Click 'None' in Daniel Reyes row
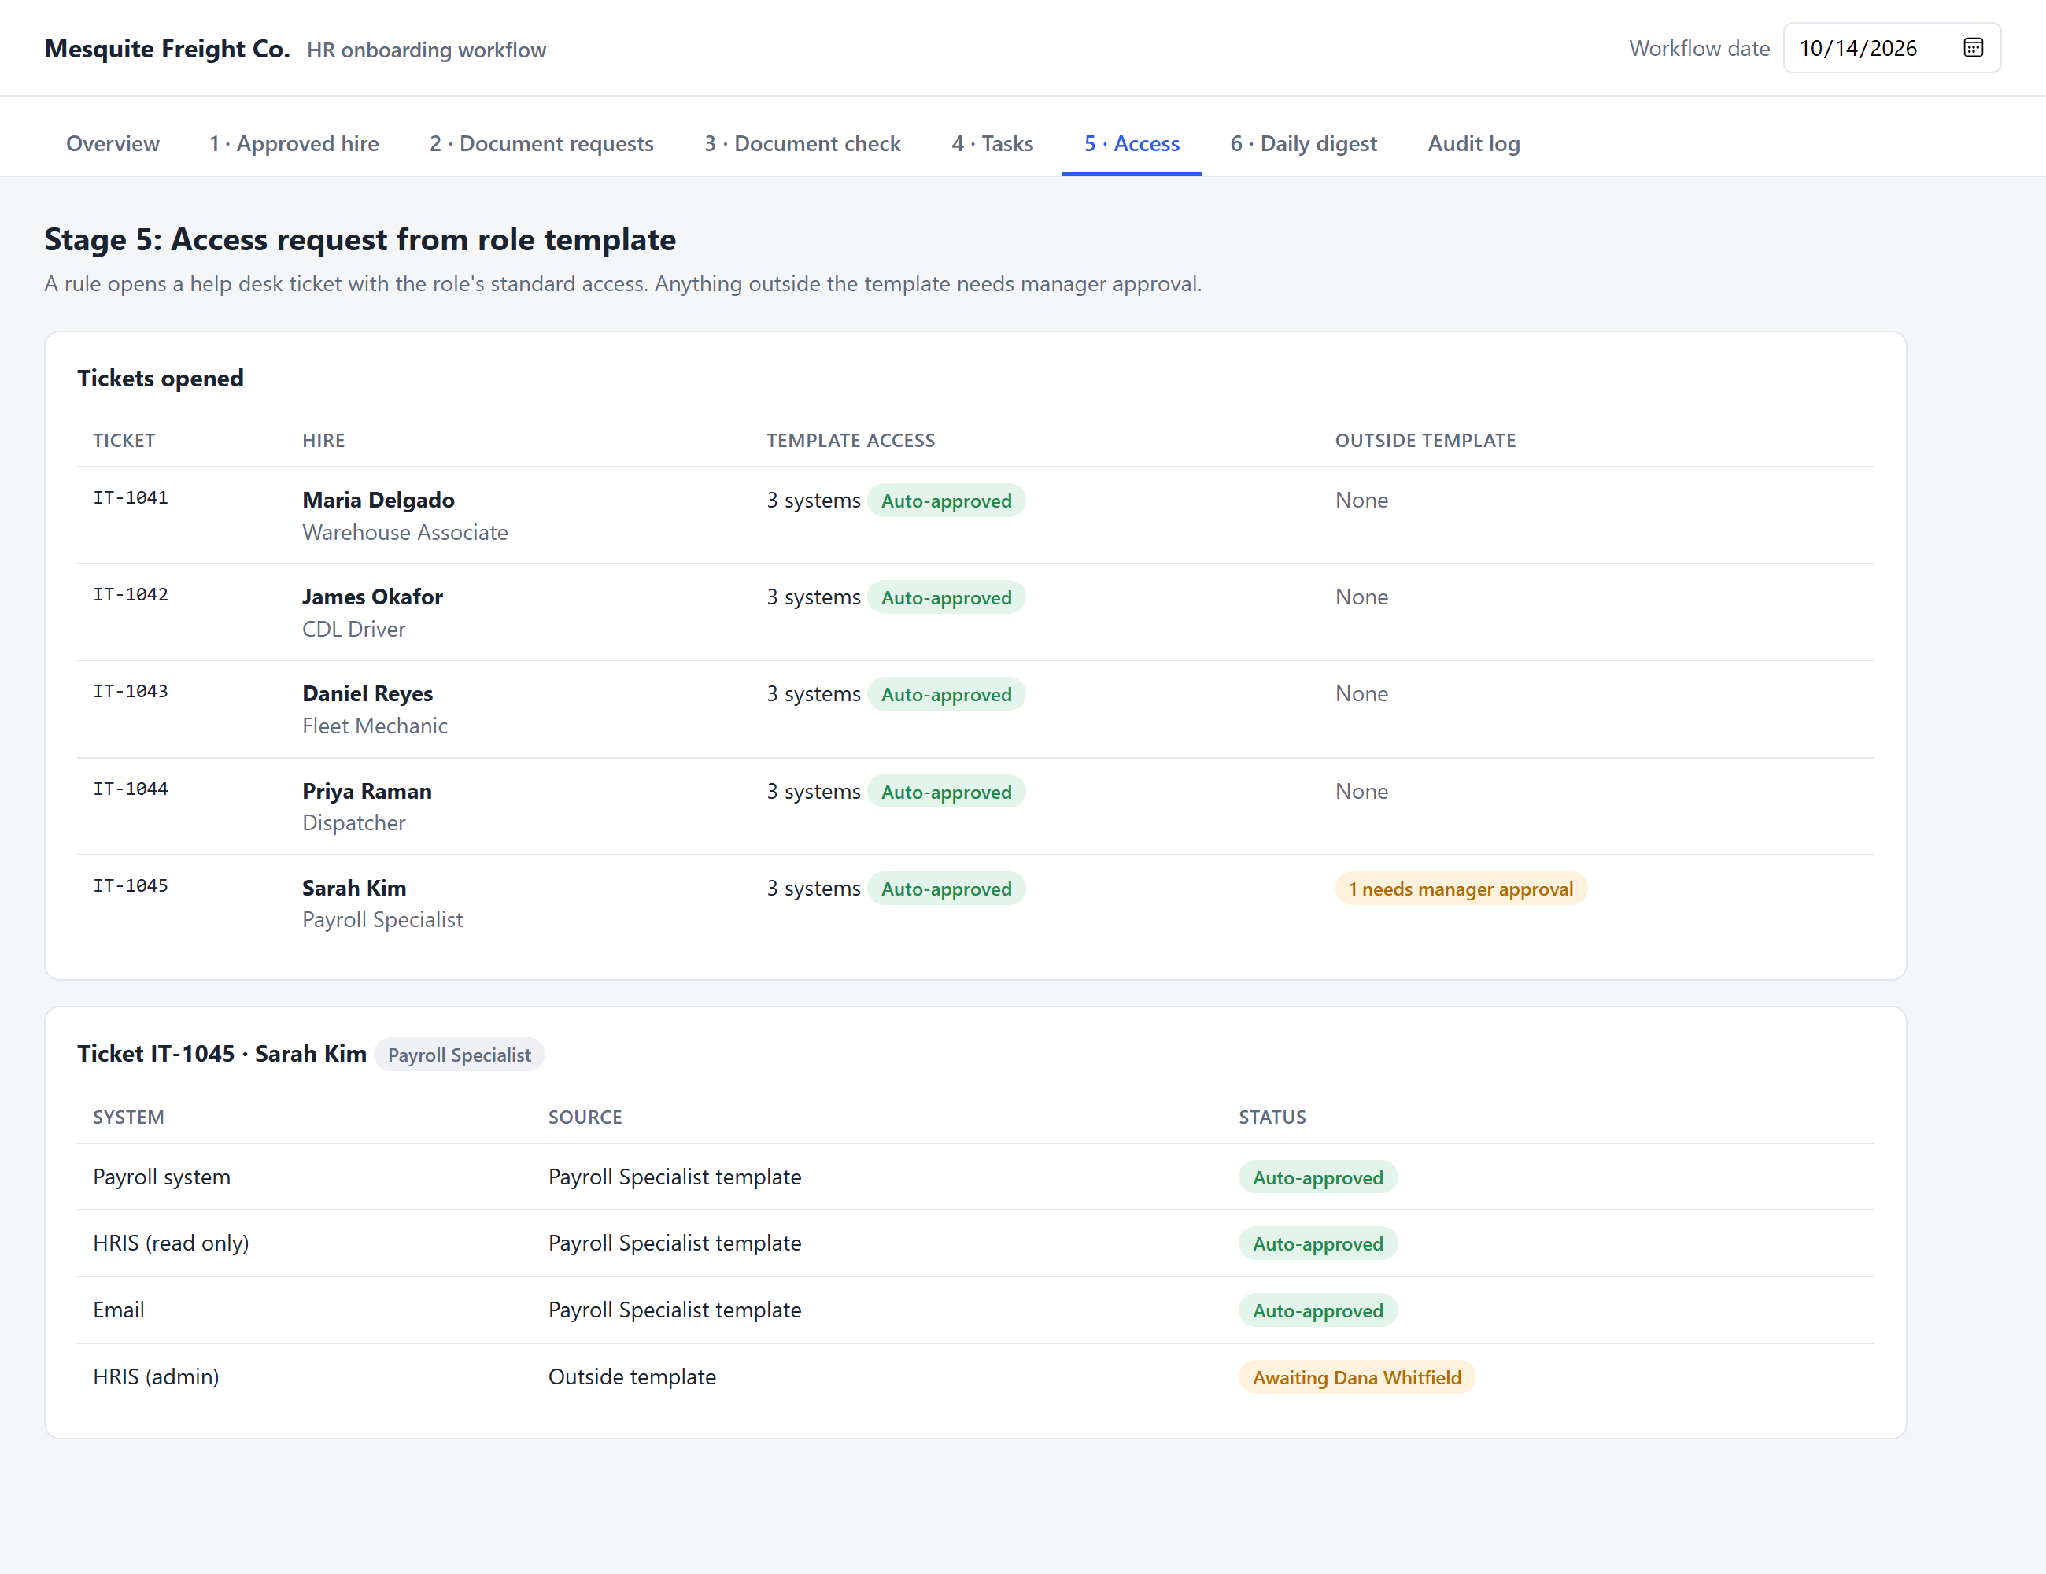This screenshot has width=2046, height=1574. click(1361, 694)
